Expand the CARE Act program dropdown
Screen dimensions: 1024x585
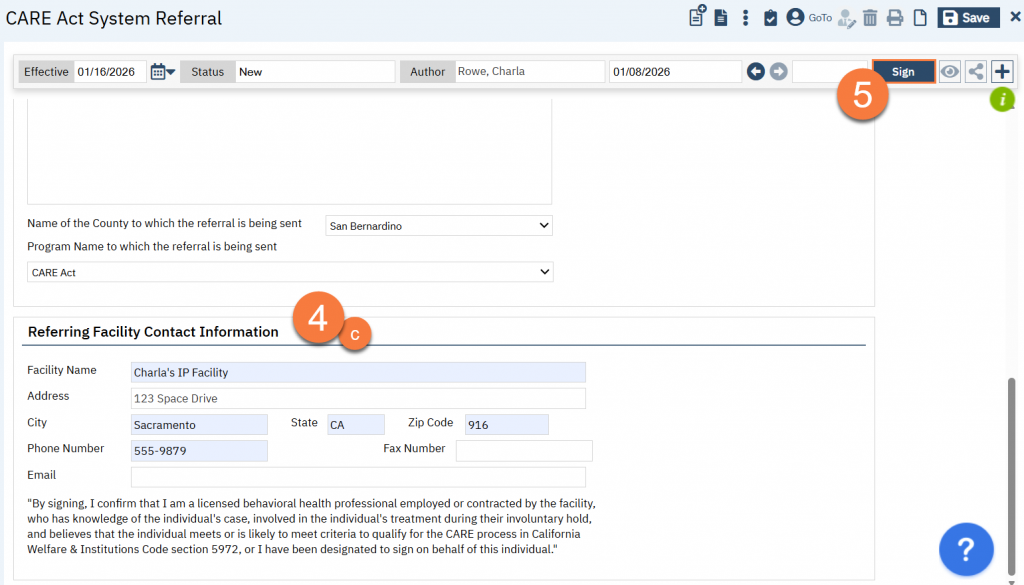point(290,272)
